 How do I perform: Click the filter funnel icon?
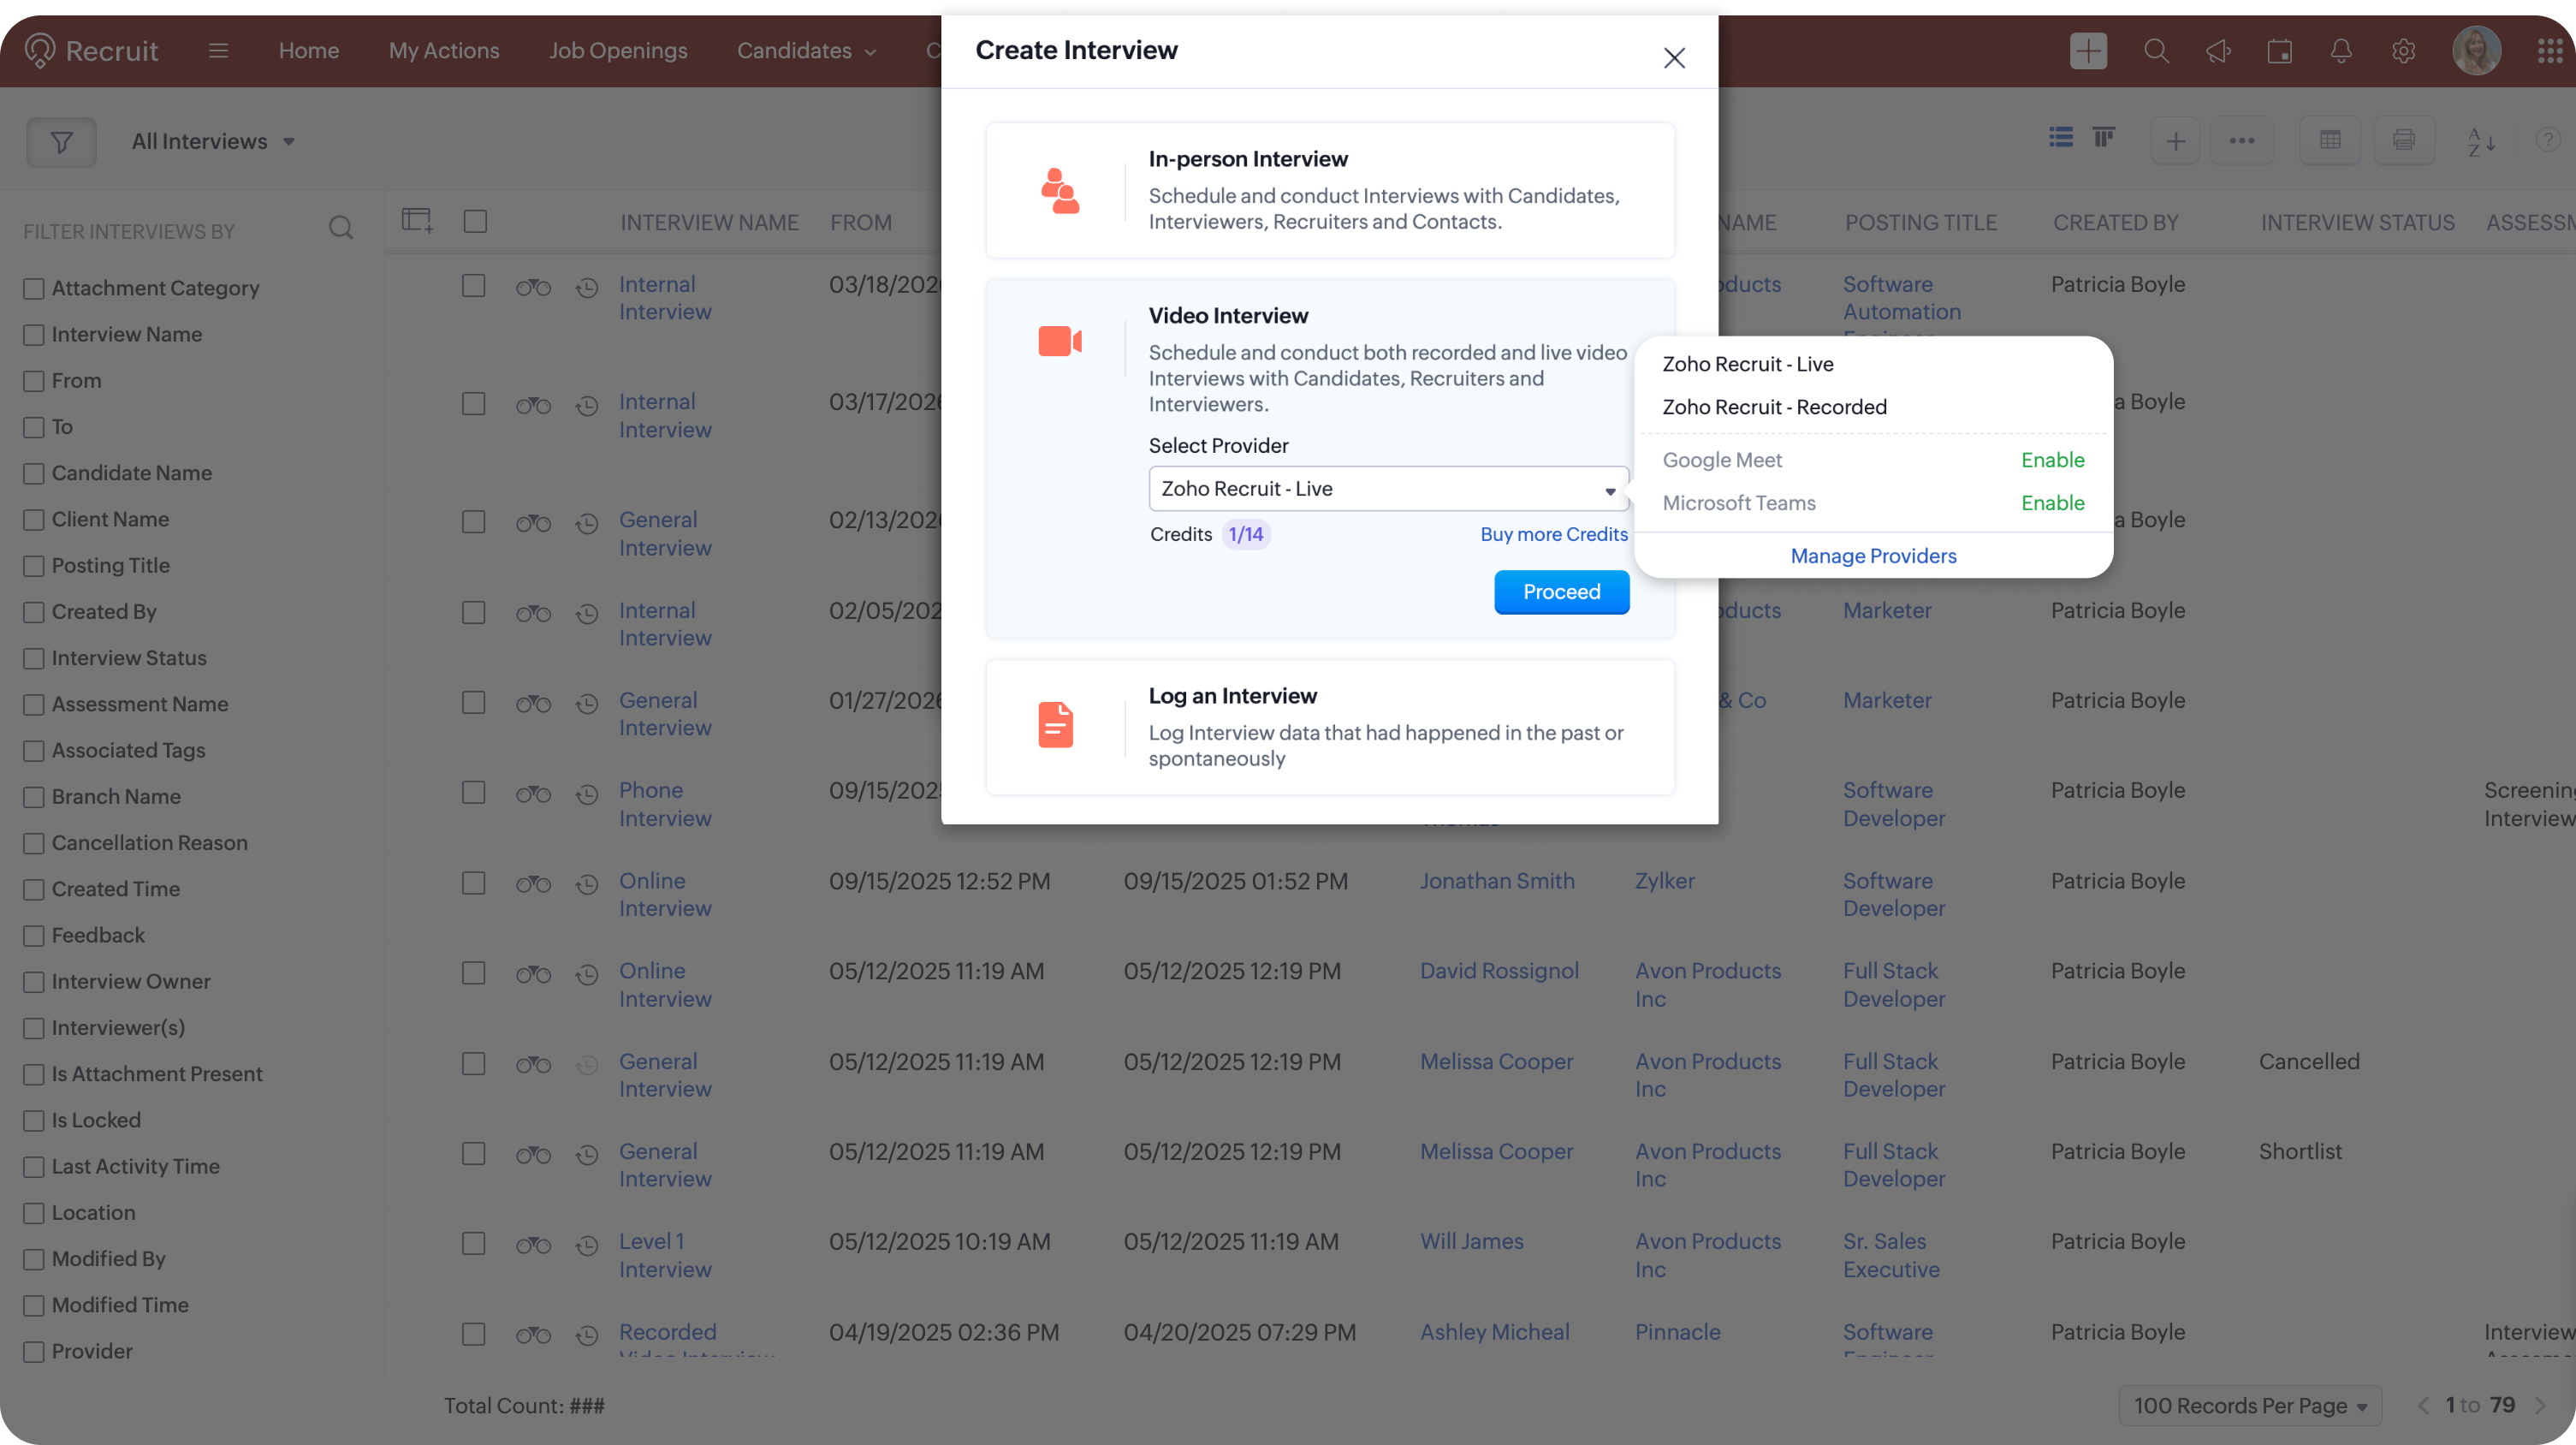coord(61,142)
